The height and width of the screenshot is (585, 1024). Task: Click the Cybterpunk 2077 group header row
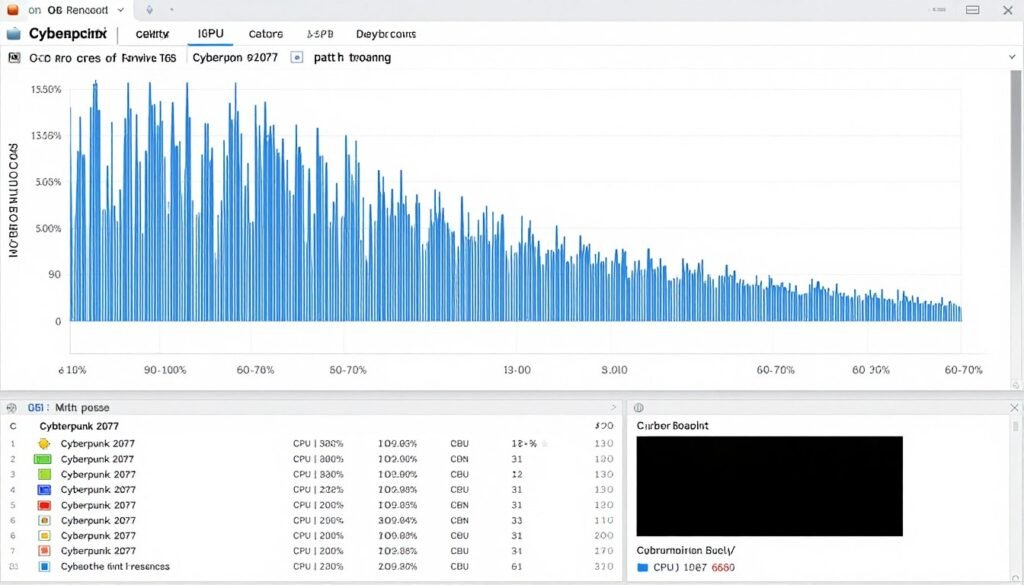pos(312,426)
